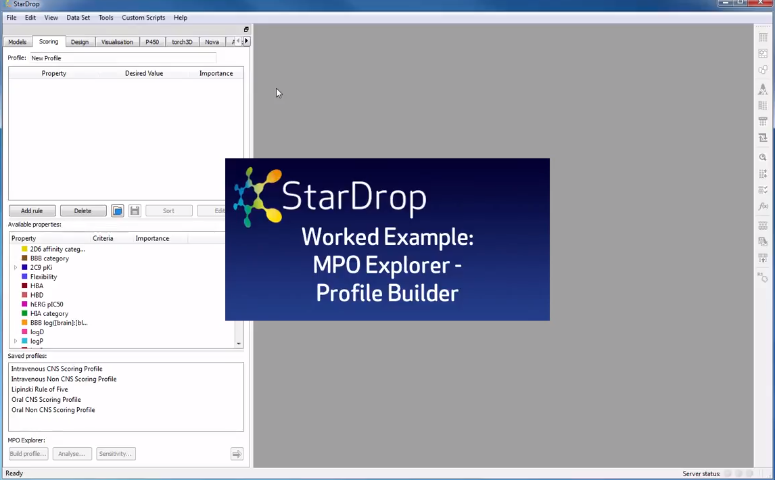Screen dimensions: 775x480
Task: Click the f(x) function icon
Action: coord(763,206)
